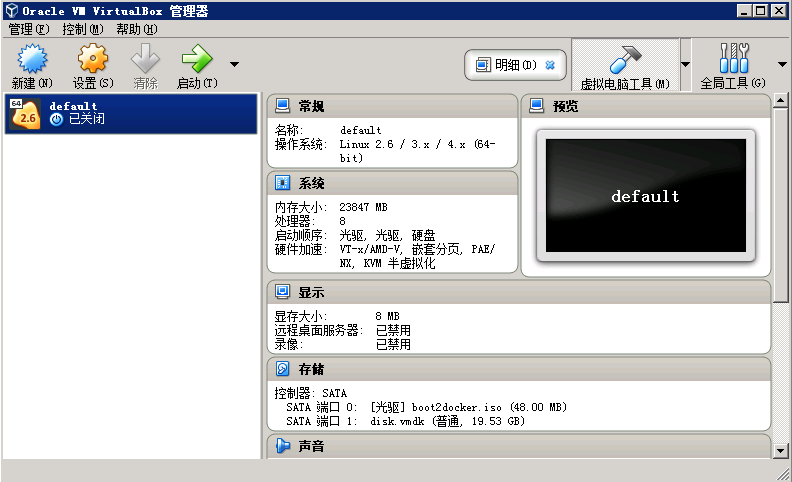Open the 系统 (System) section header
This screenshot has width=792, height=482.
pos(392,183)
